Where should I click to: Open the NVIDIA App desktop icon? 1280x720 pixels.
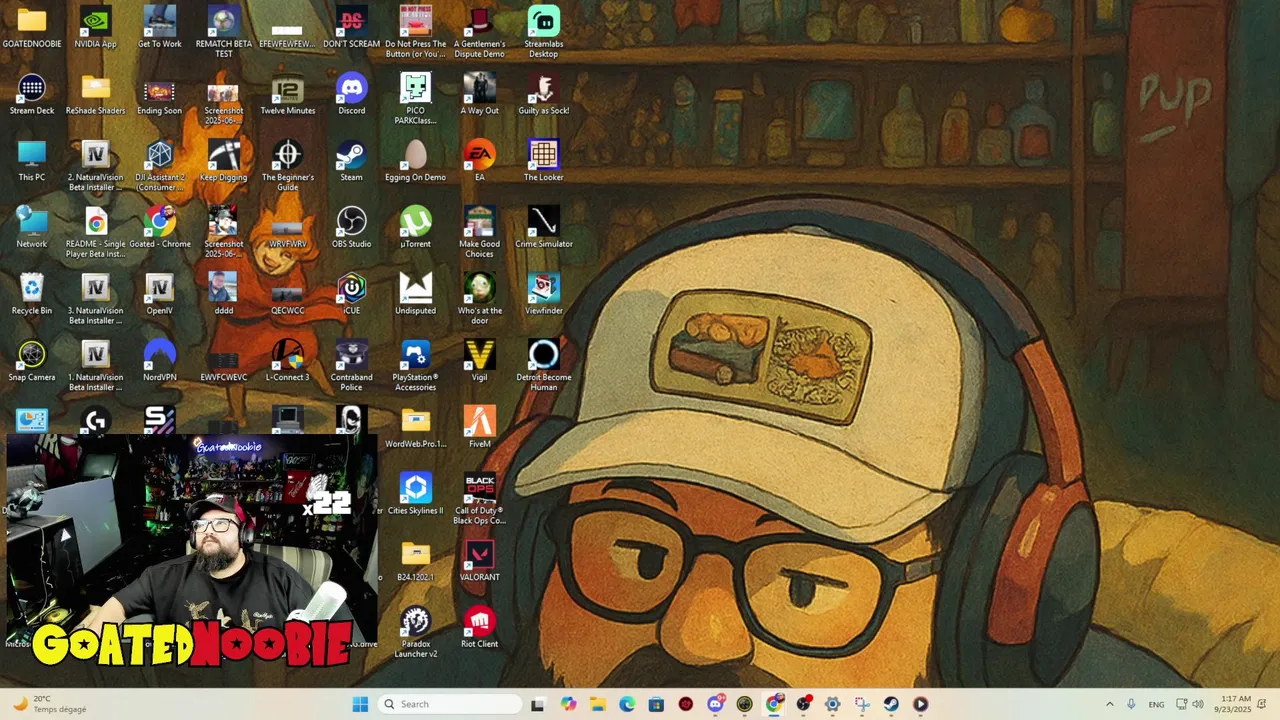(95, 28)
